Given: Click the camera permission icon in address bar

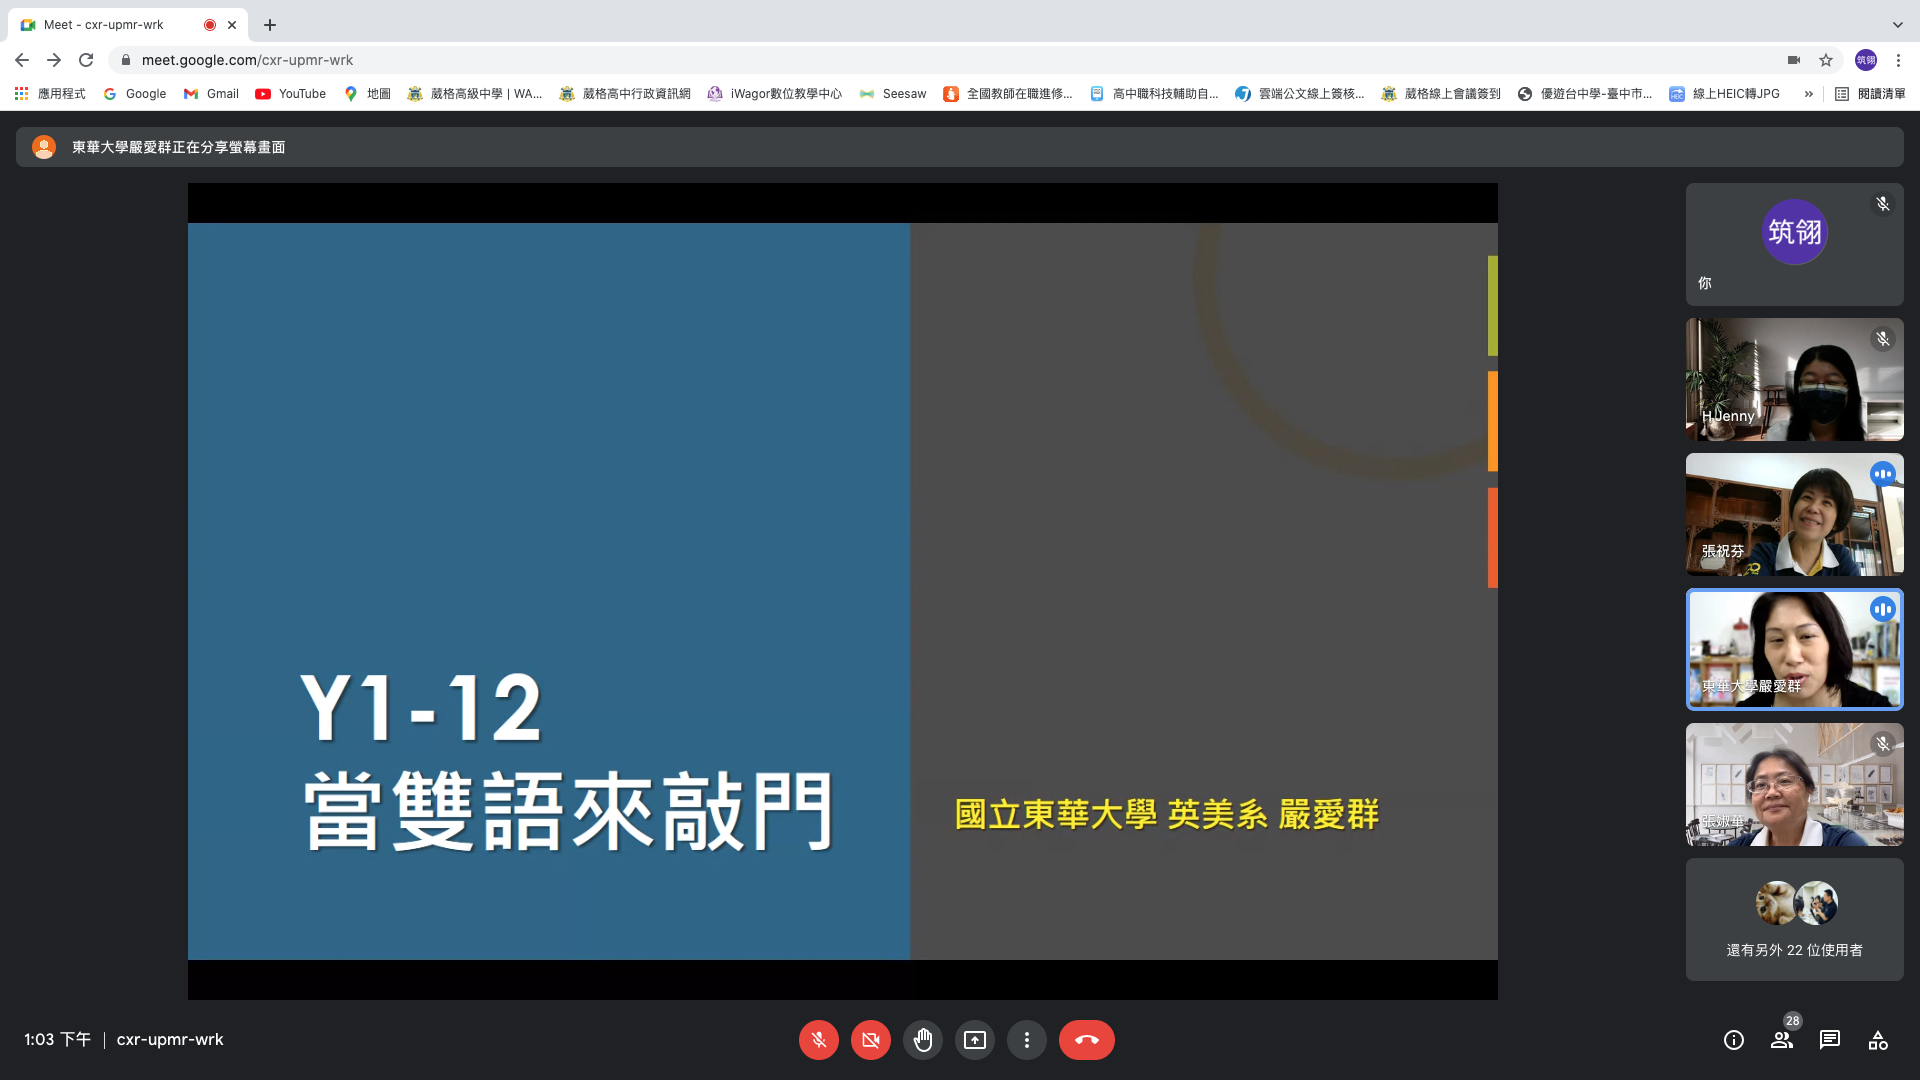Looking at the screenshot, I should pyautogui.click(x=1794, y=60).
